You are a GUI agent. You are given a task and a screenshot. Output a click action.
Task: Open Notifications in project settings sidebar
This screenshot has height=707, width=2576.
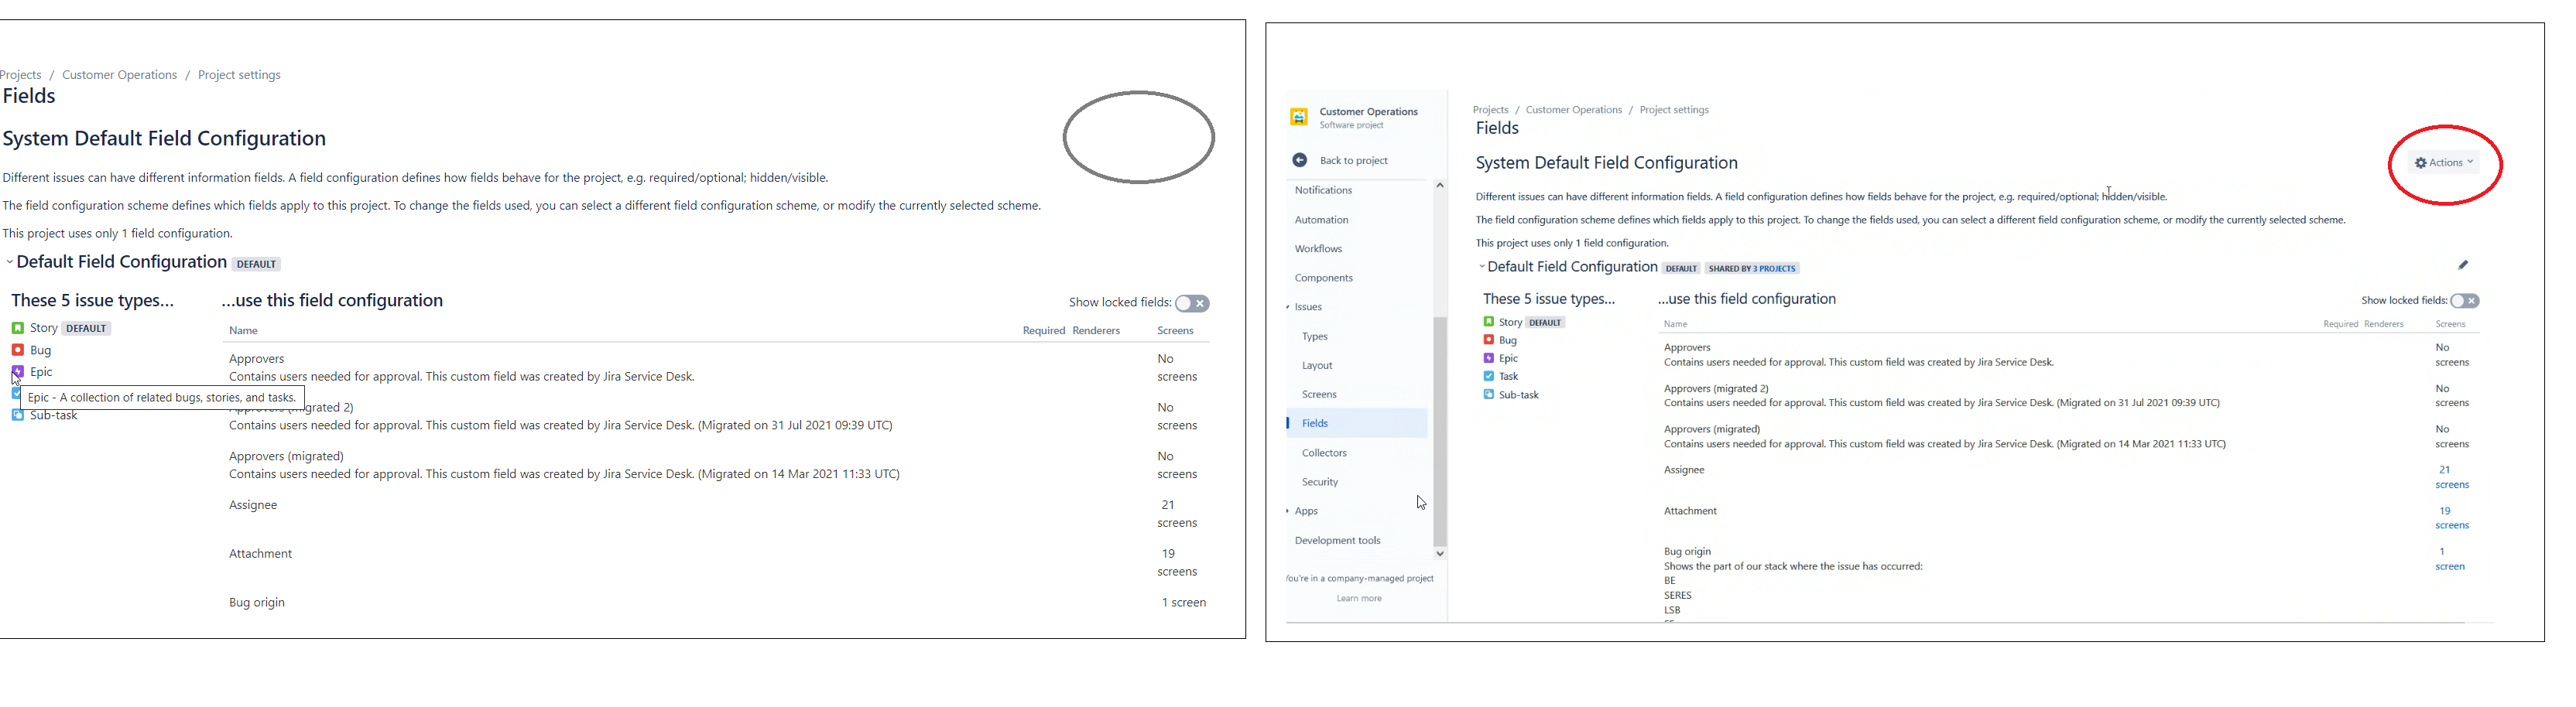(x=1323, y=190)
